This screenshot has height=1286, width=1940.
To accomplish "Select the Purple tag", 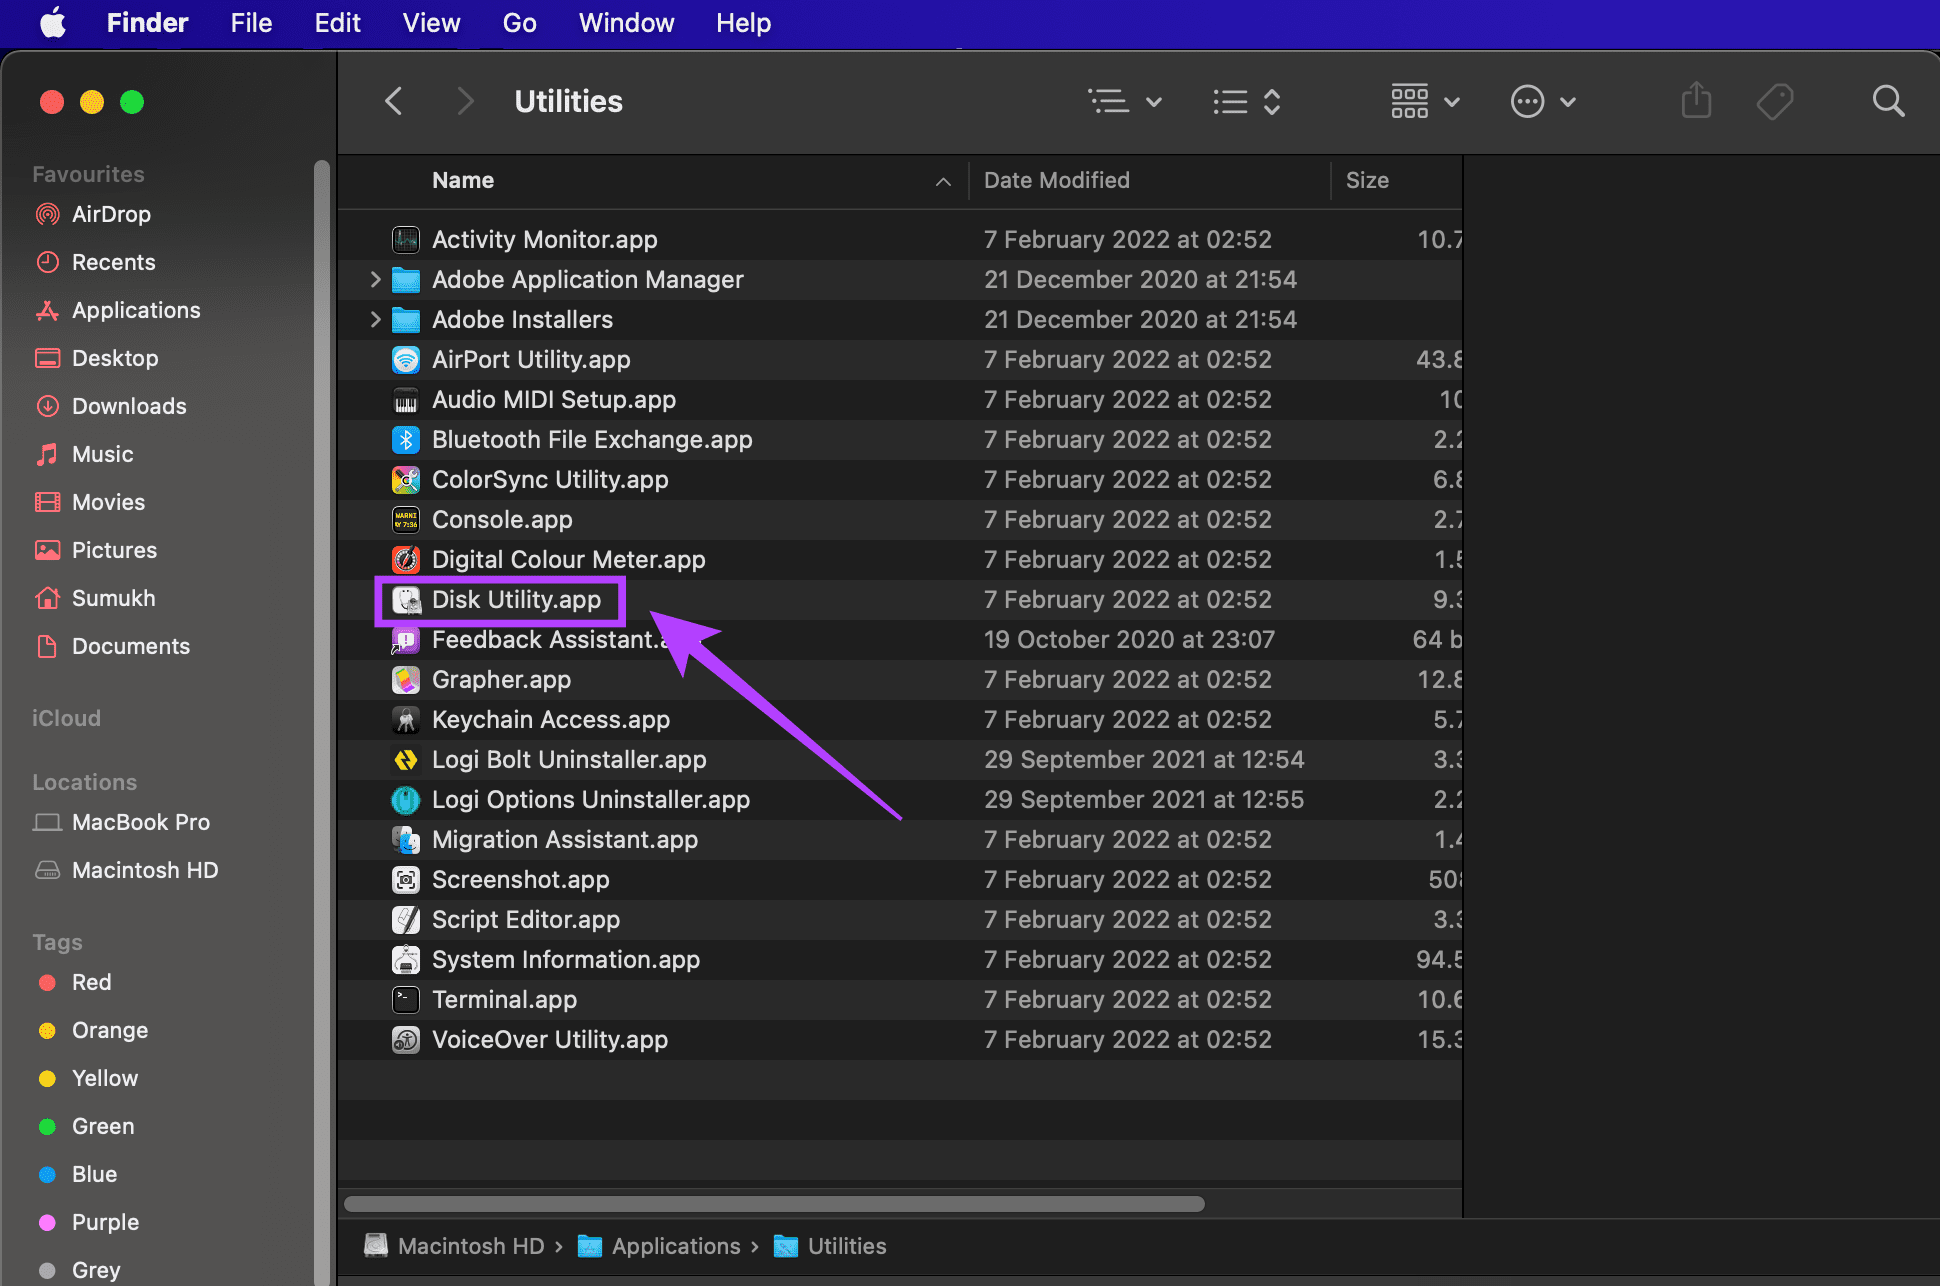I will point(105,1222).
